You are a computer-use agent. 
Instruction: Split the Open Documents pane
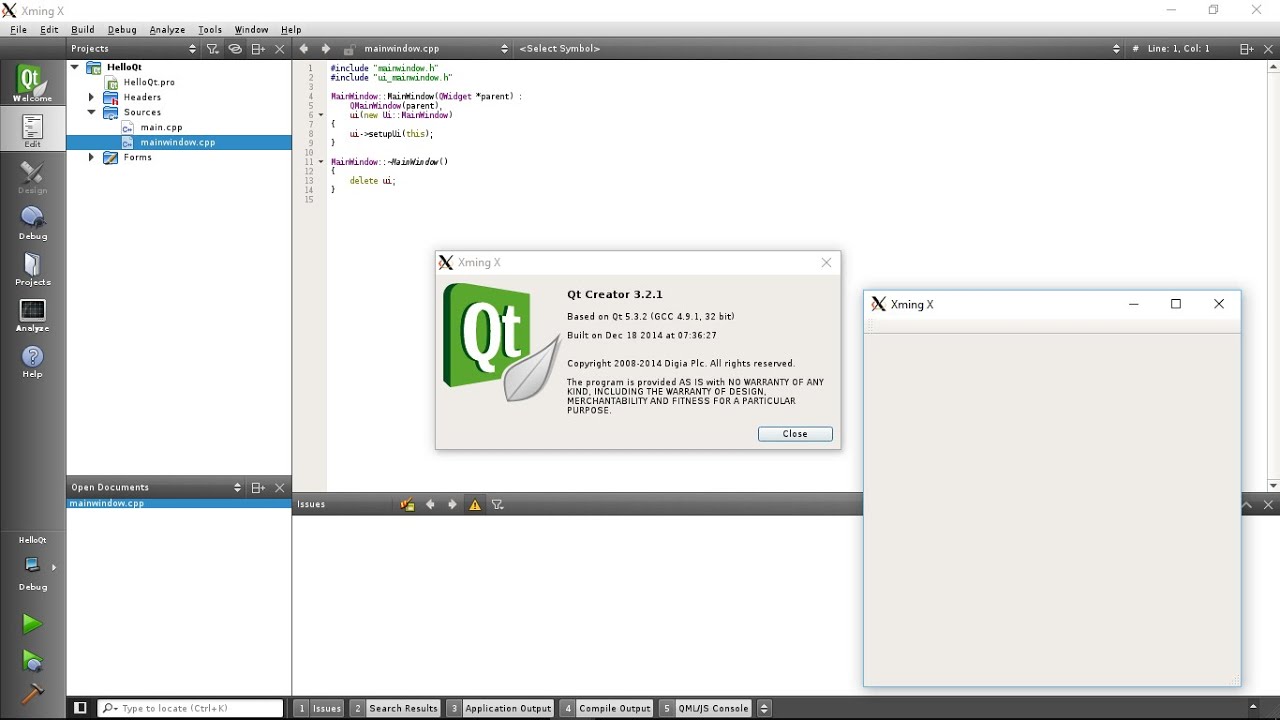(x=258, y=487)
